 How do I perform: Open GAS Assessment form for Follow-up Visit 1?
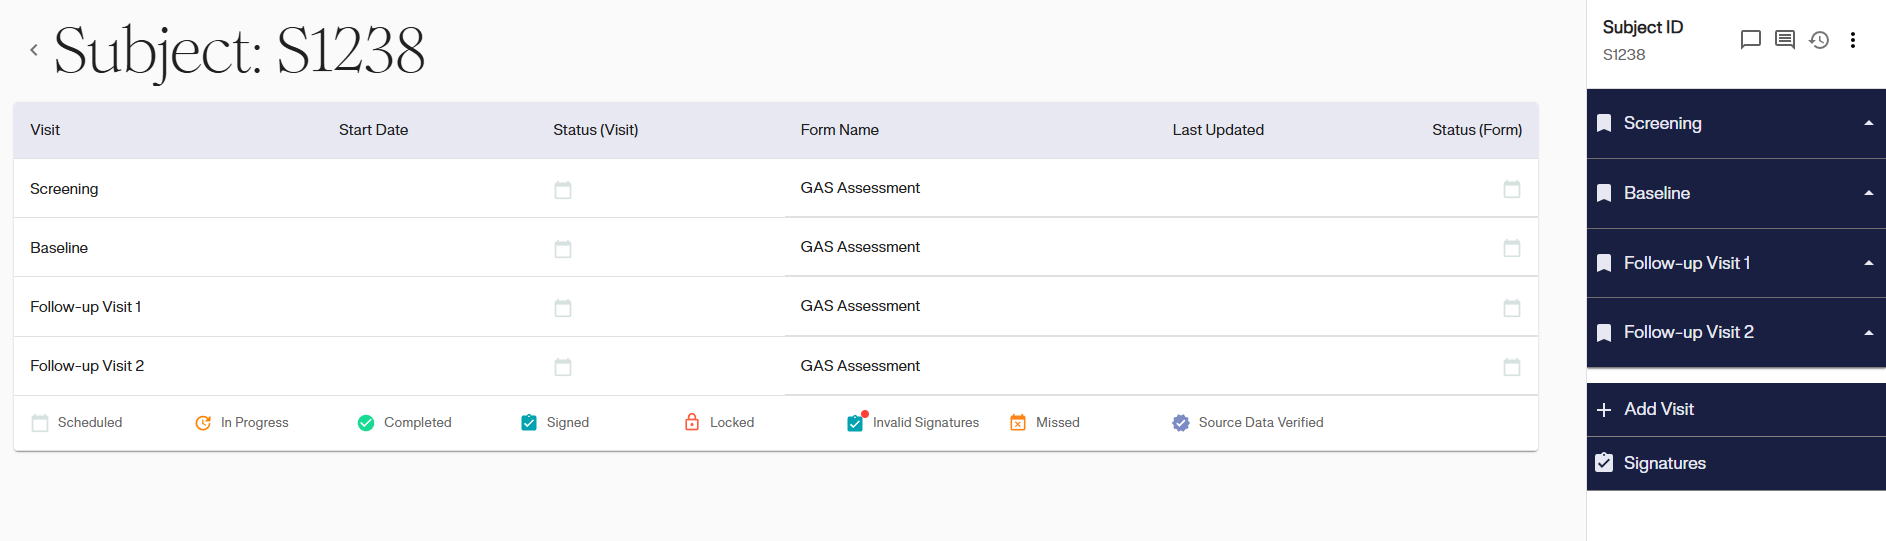tap(860, 306)
